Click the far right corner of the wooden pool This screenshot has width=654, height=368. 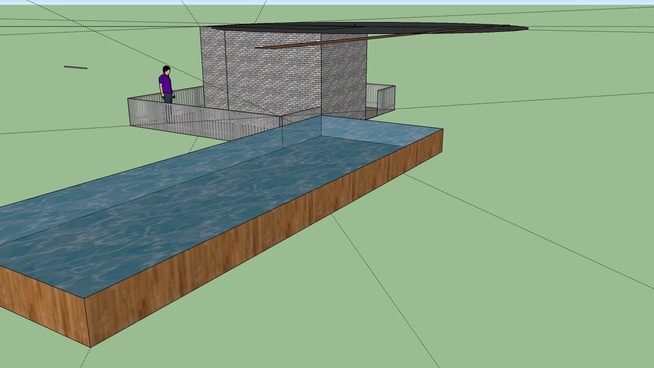coord(442,130)
